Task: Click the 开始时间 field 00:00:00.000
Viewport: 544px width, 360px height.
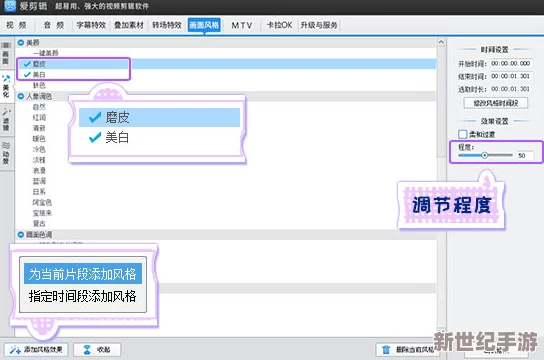Action: tap(510, 63)
